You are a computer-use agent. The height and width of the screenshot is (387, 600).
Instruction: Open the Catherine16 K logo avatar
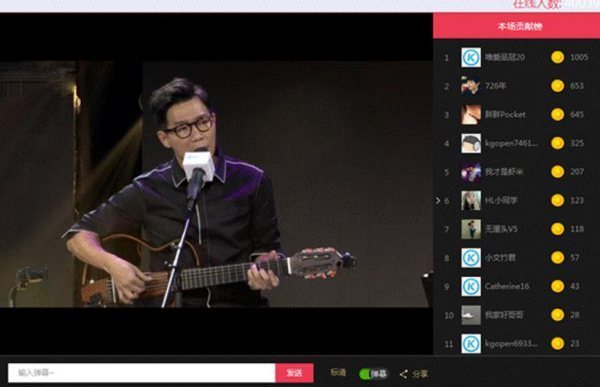(x=471, y=286)
